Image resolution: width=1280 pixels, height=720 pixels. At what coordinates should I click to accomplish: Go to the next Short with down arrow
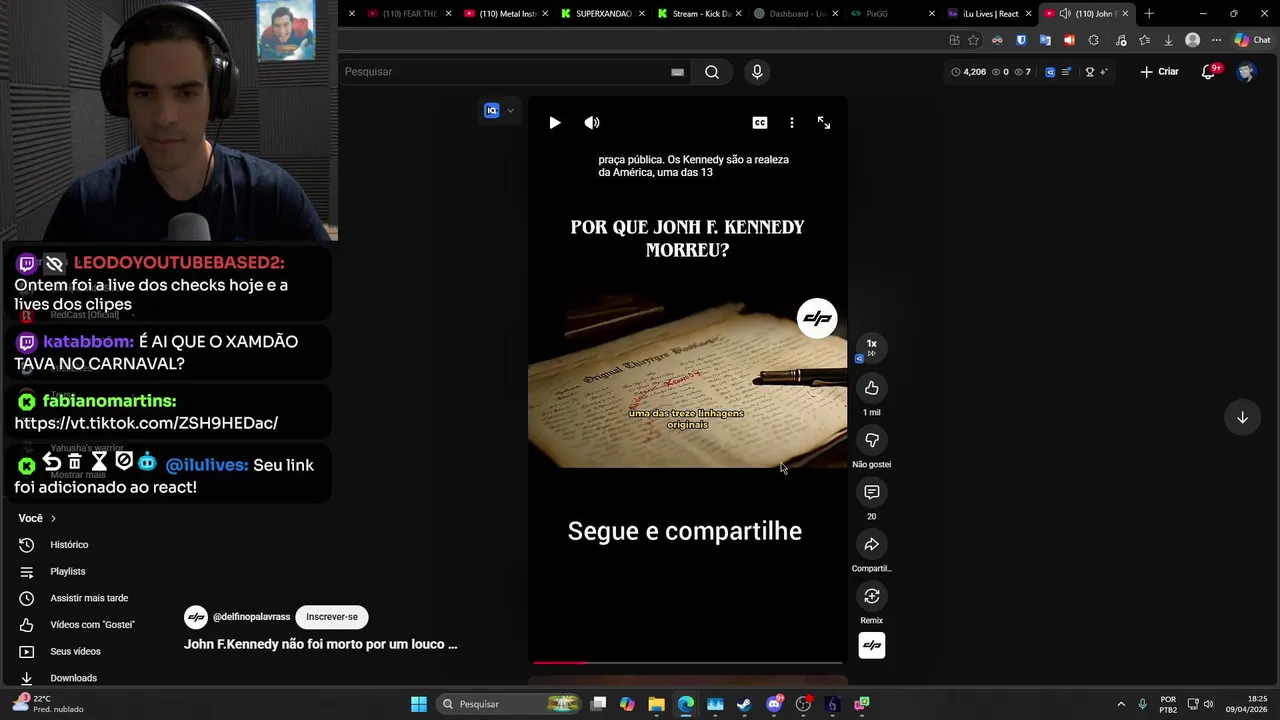tap(1242, 417)
